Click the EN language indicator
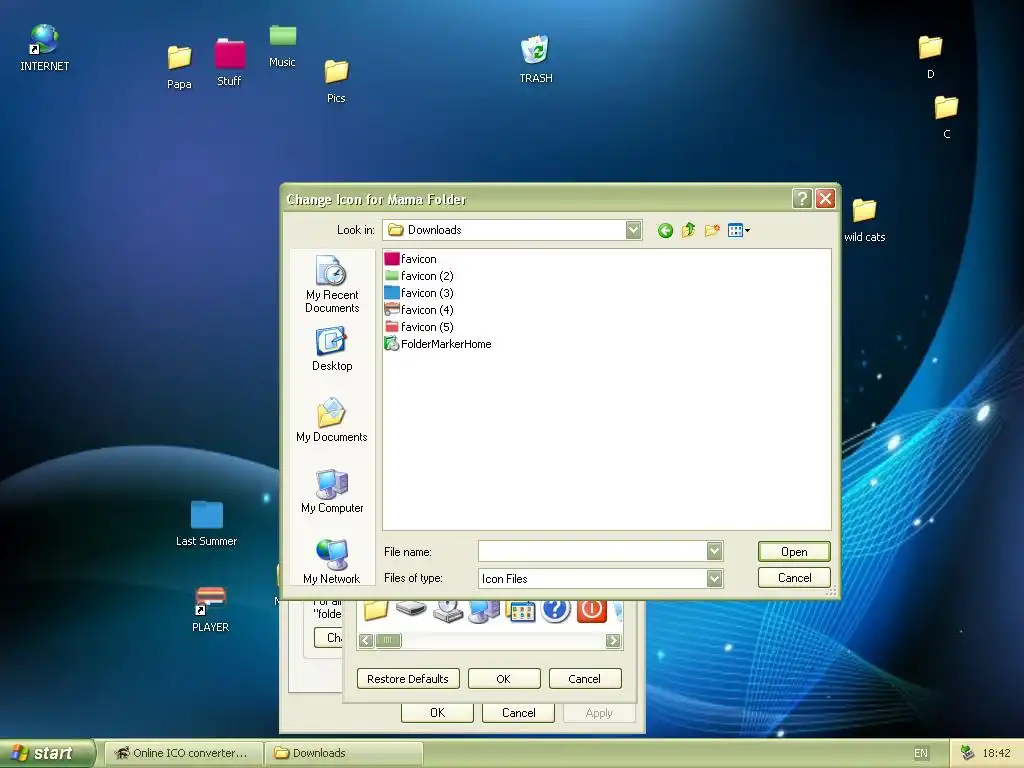 [x=921, y=753]
